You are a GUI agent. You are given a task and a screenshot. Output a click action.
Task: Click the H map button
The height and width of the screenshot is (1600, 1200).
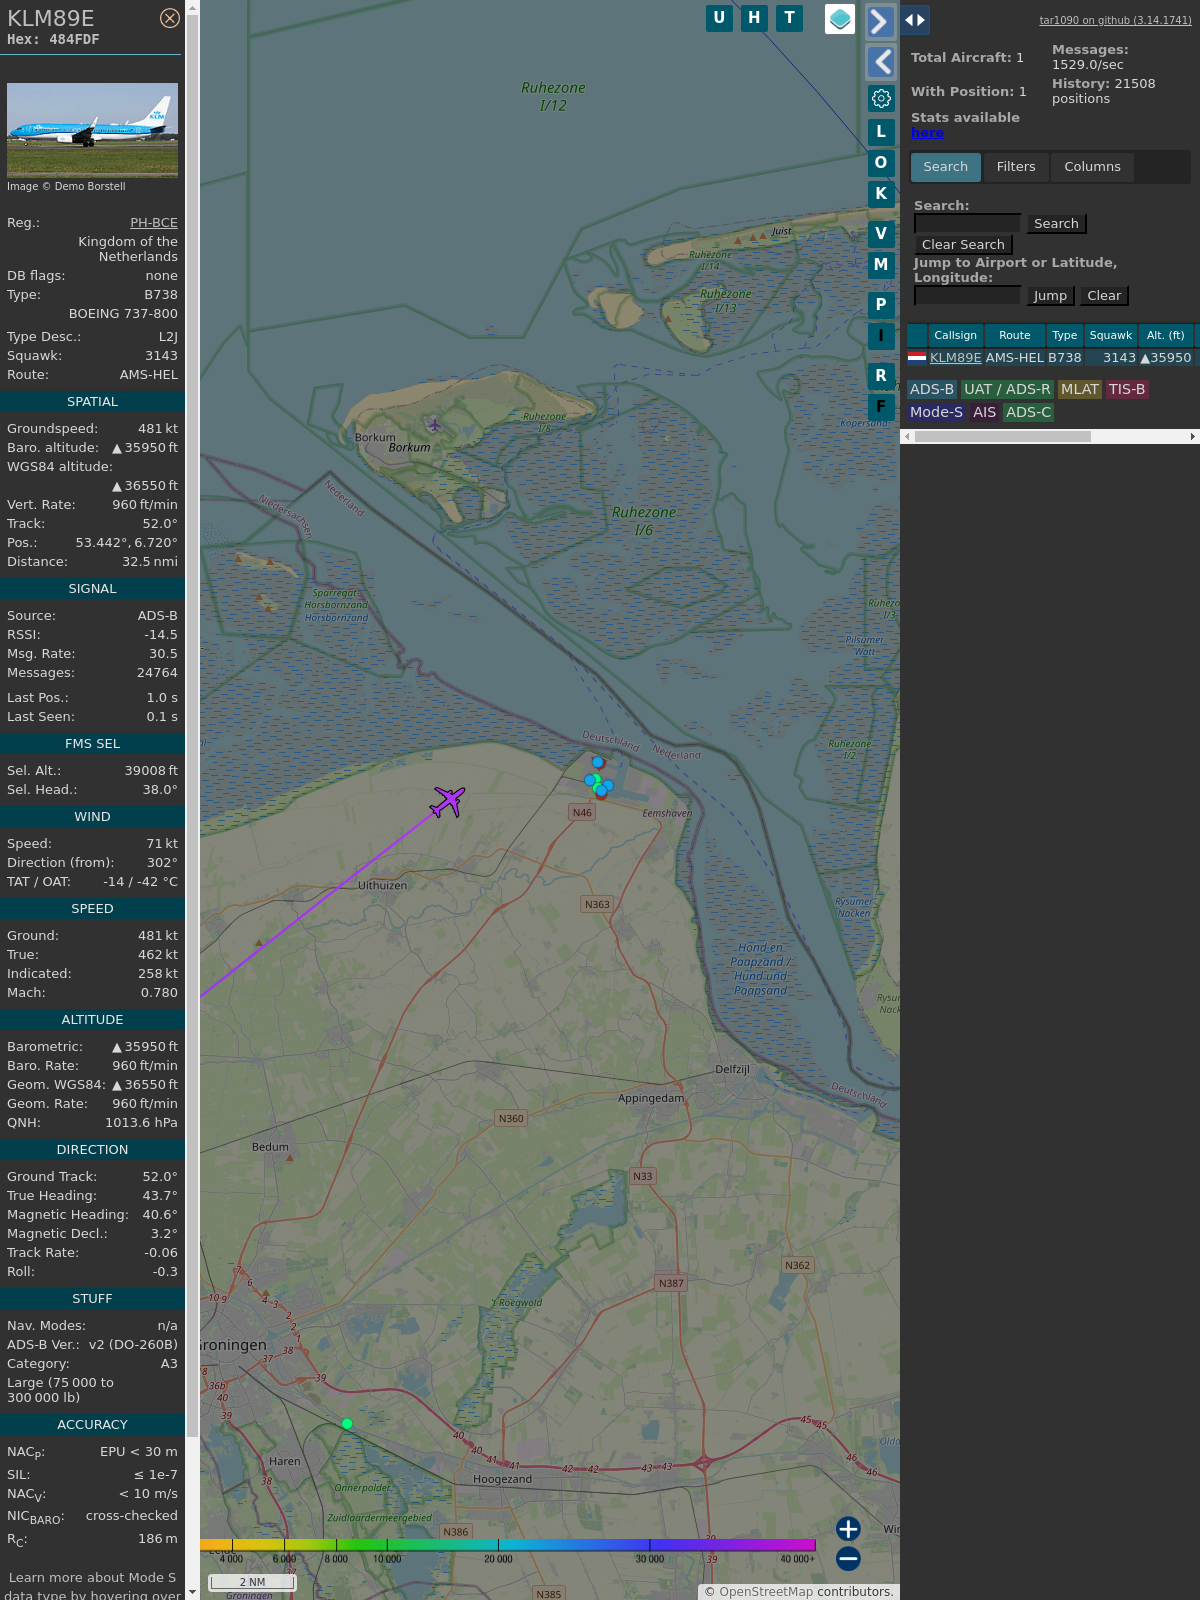tap(754, 18)
